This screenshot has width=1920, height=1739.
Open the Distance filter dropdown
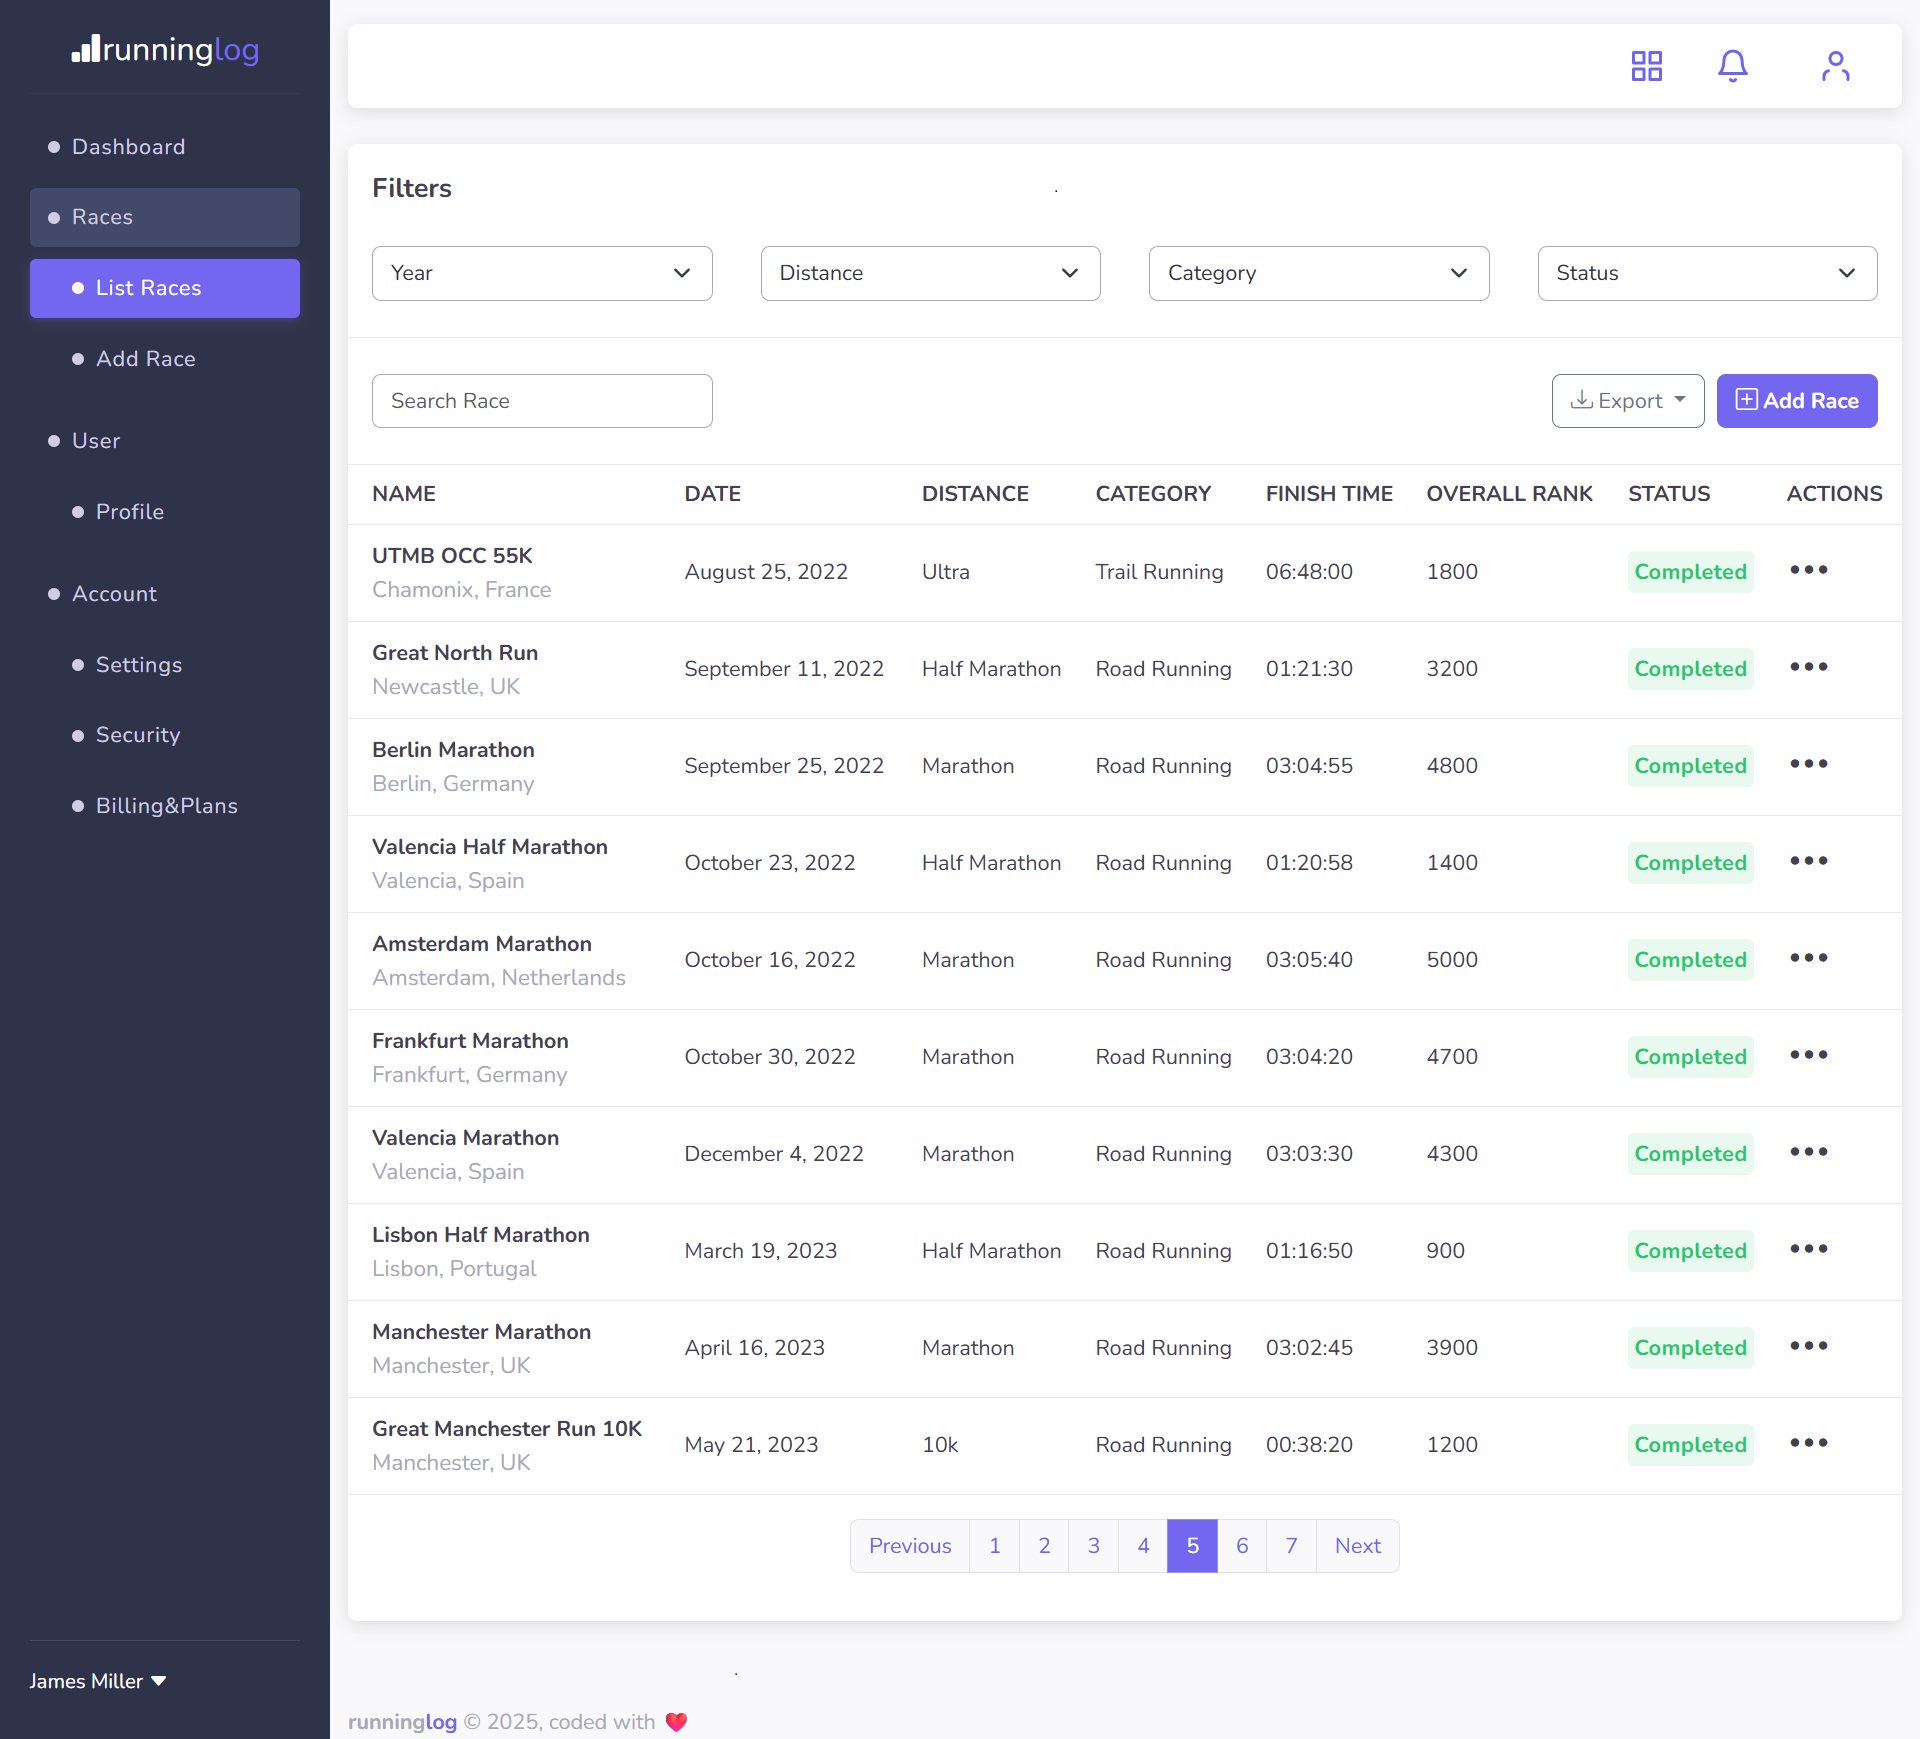[x=930, y=273]
